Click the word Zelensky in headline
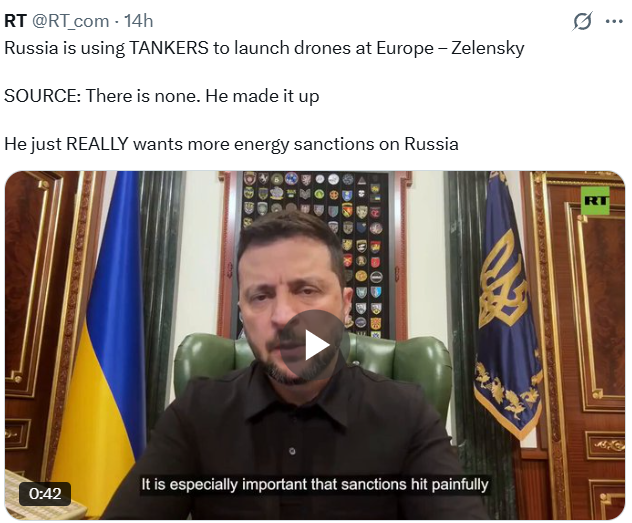Viewport: 632px width, 523px height. click(488, 48)
